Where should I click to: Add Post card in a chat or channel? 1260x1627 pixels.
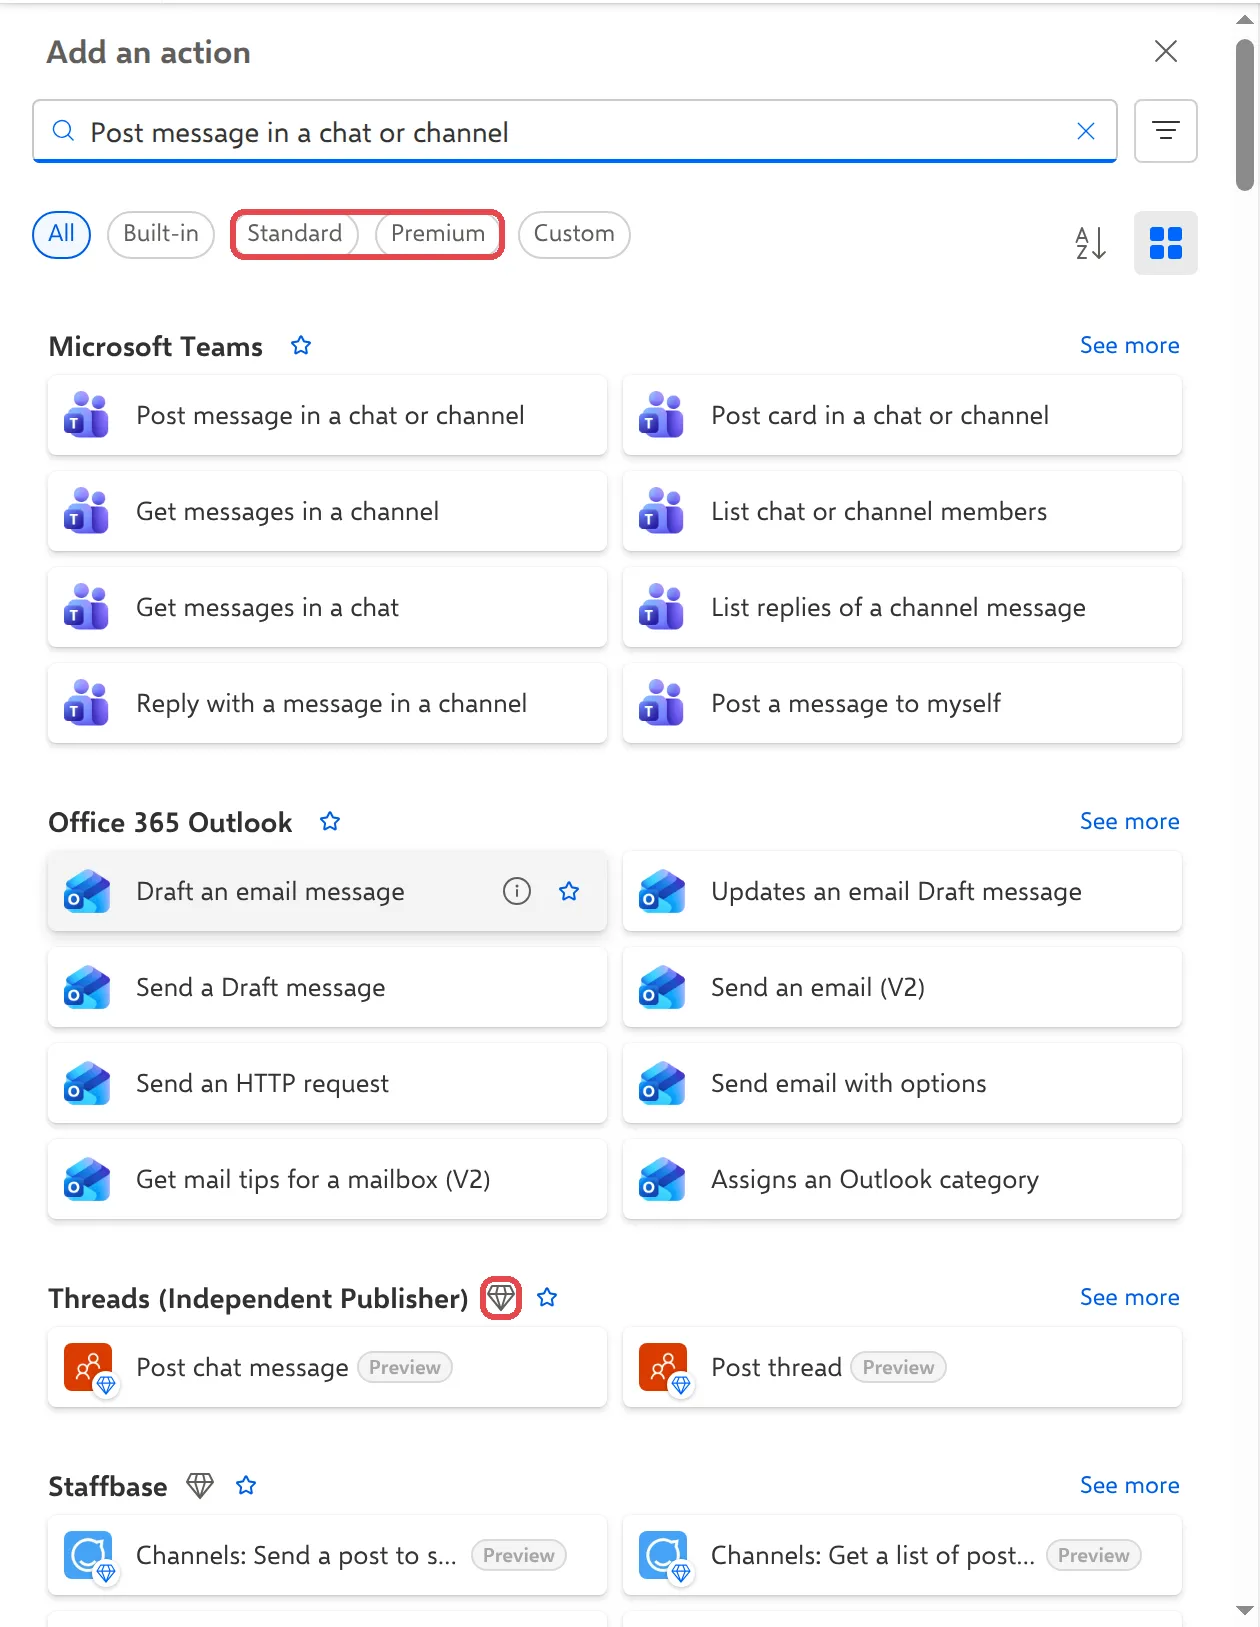[x=902, y=415]
